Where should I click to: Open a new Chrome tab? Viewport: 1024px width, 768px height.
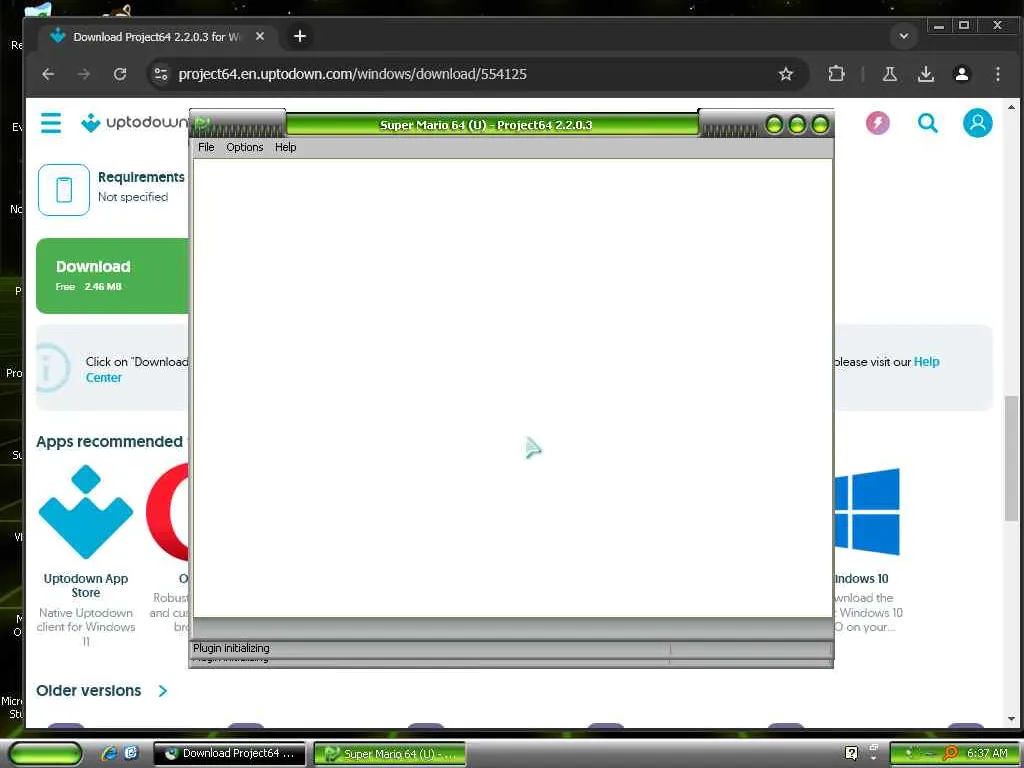(300, 36)
